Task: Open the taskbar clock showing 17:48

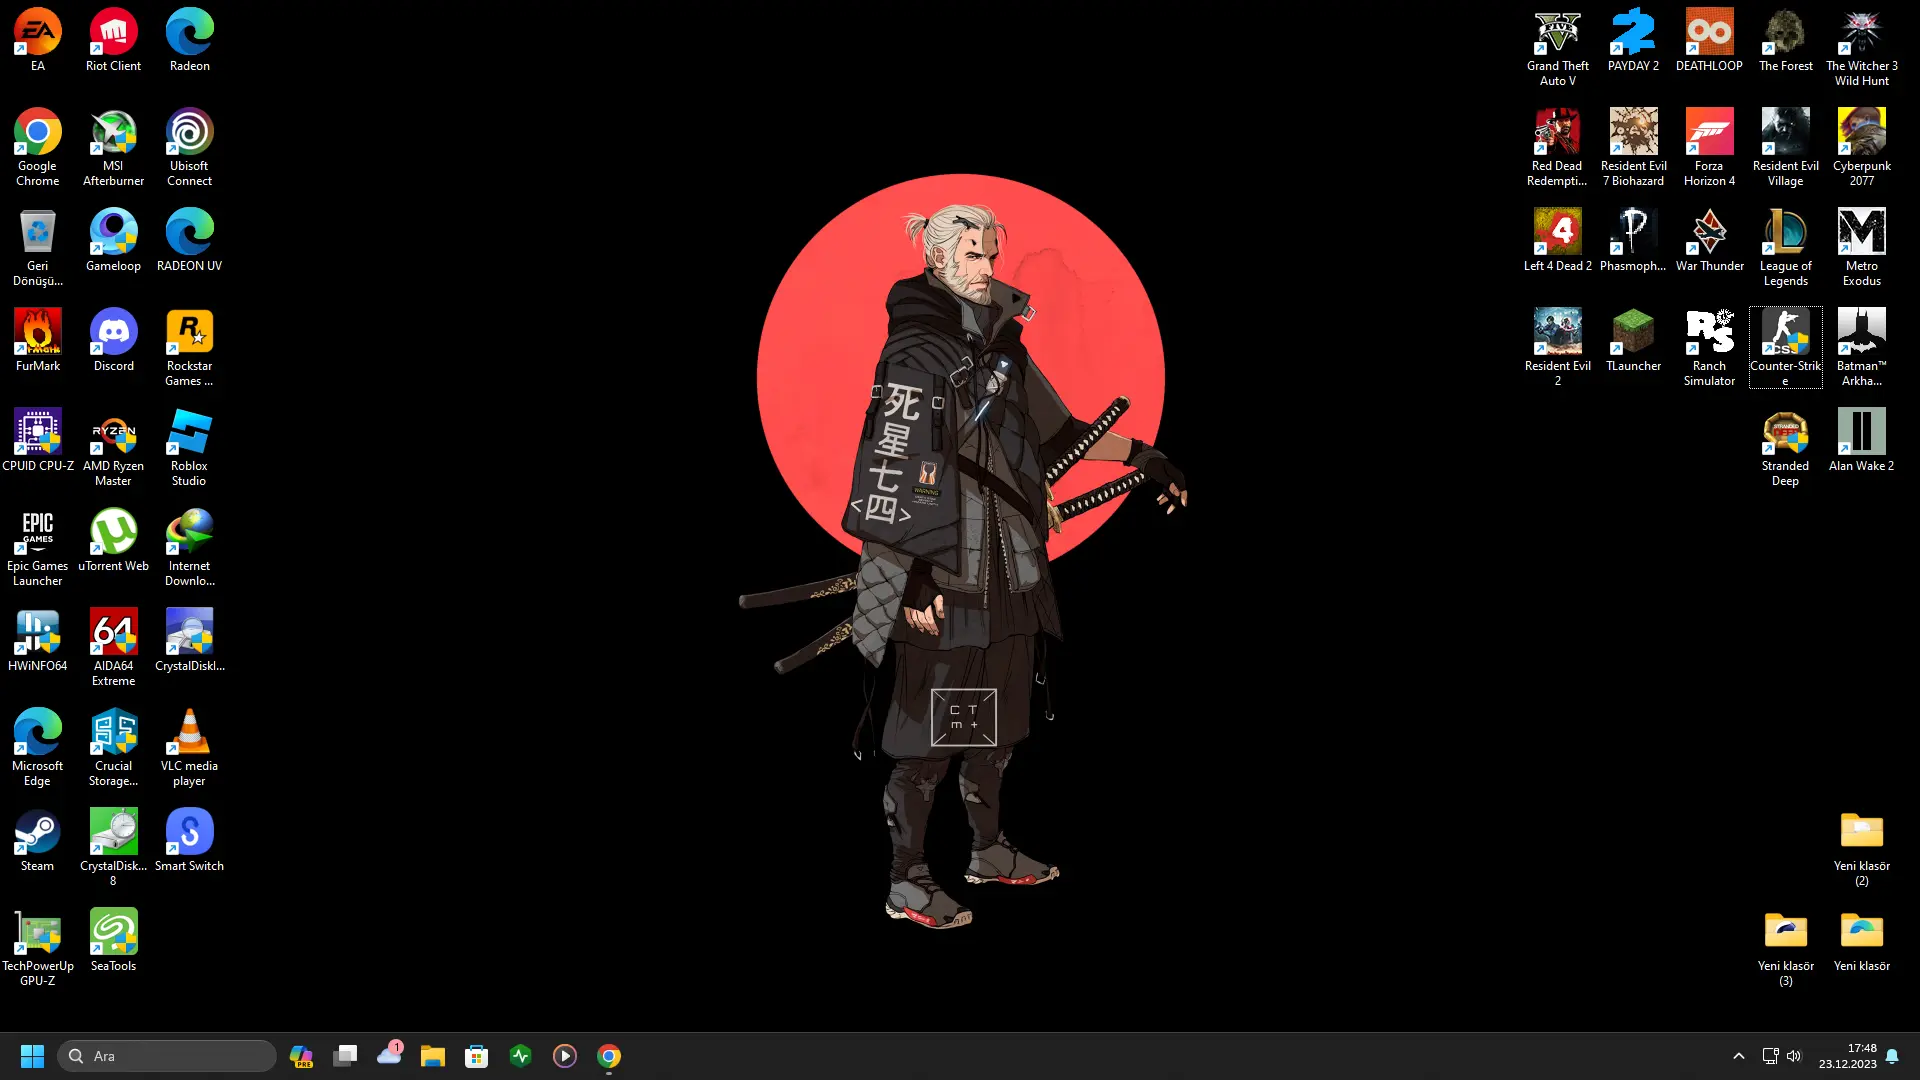Action: coord(1847,1056)
